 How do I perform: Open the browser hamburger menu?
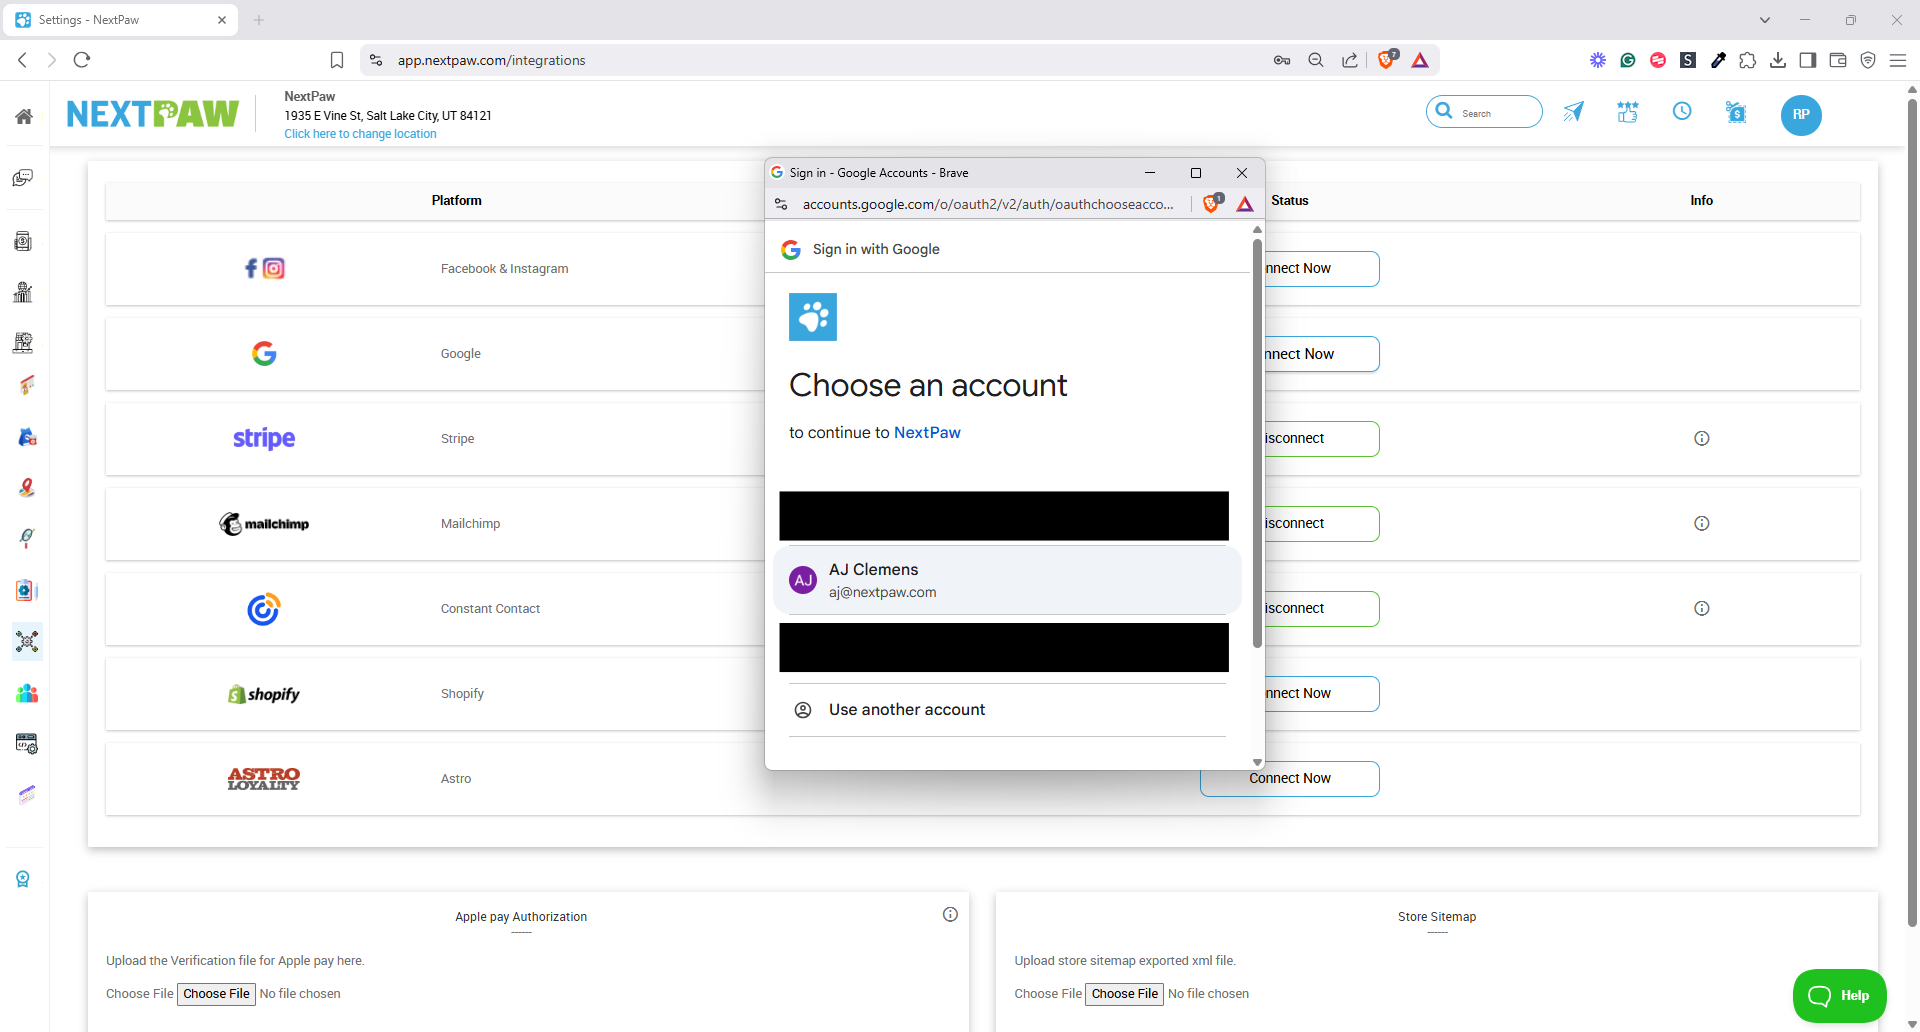click(x=1898, y=60)
